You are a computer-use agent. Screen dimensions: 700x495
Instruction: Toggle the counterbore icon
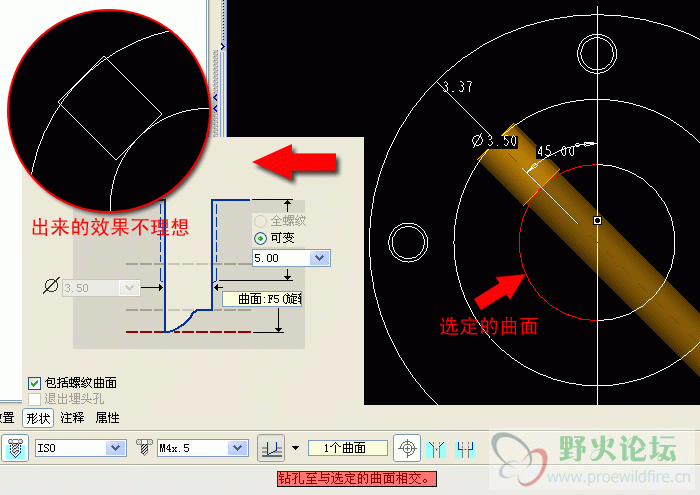coord(465,449)
